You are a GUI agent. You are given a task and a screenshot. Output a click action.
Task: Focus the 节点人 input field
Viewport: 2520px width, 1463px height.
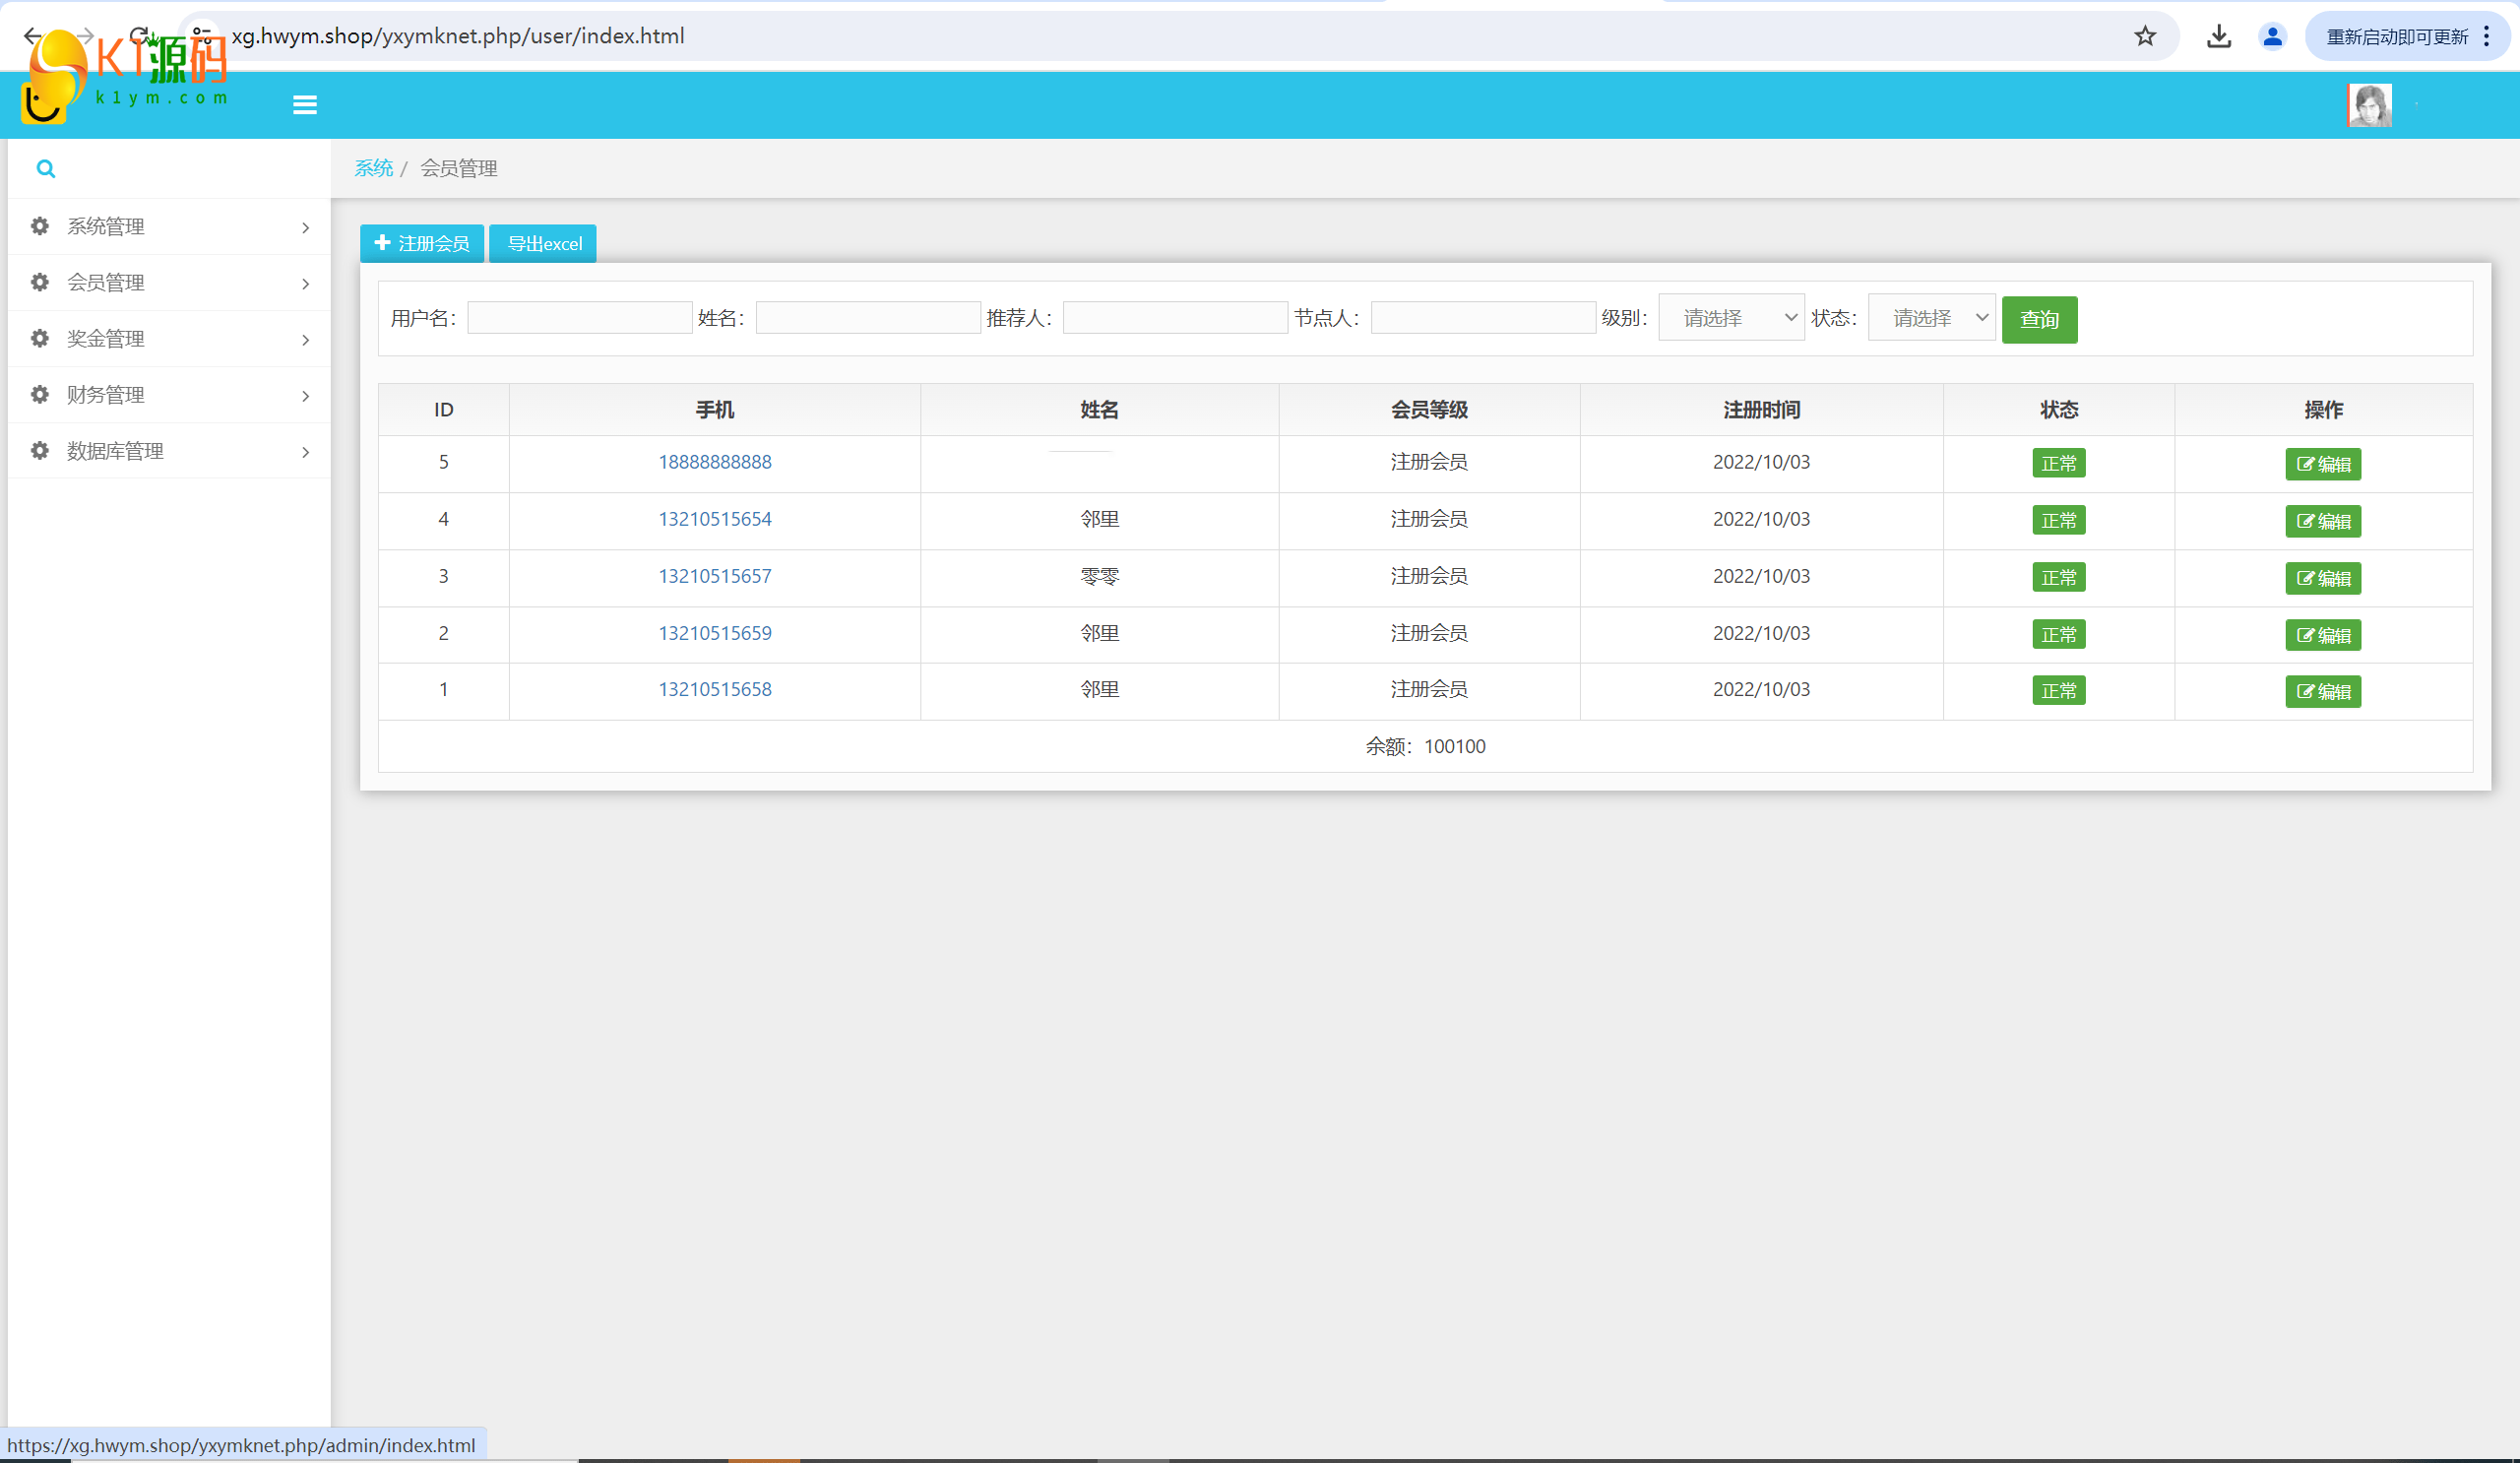tap(1483, 318)
